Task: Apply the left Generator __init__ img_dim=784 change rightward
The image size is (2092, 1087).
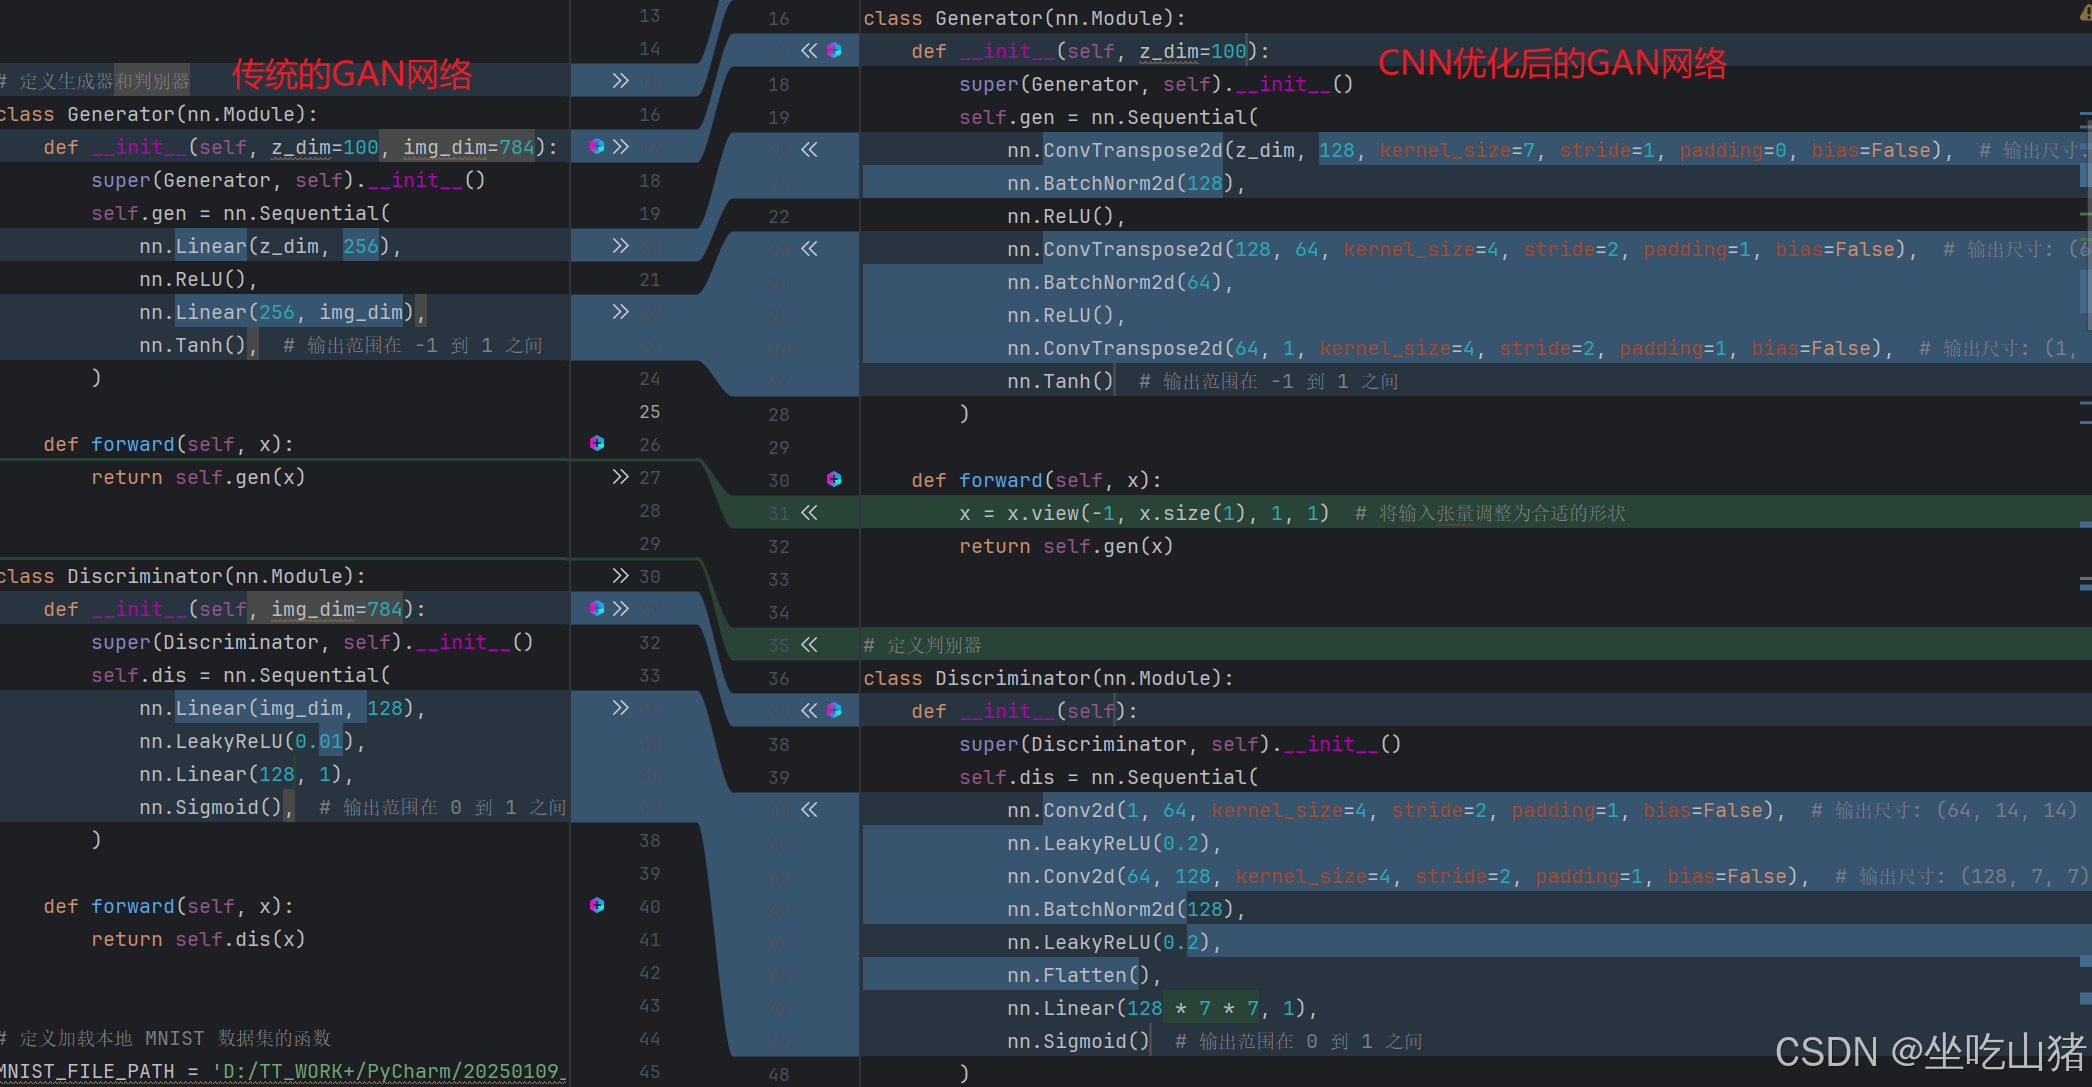Action: [621, 147]
